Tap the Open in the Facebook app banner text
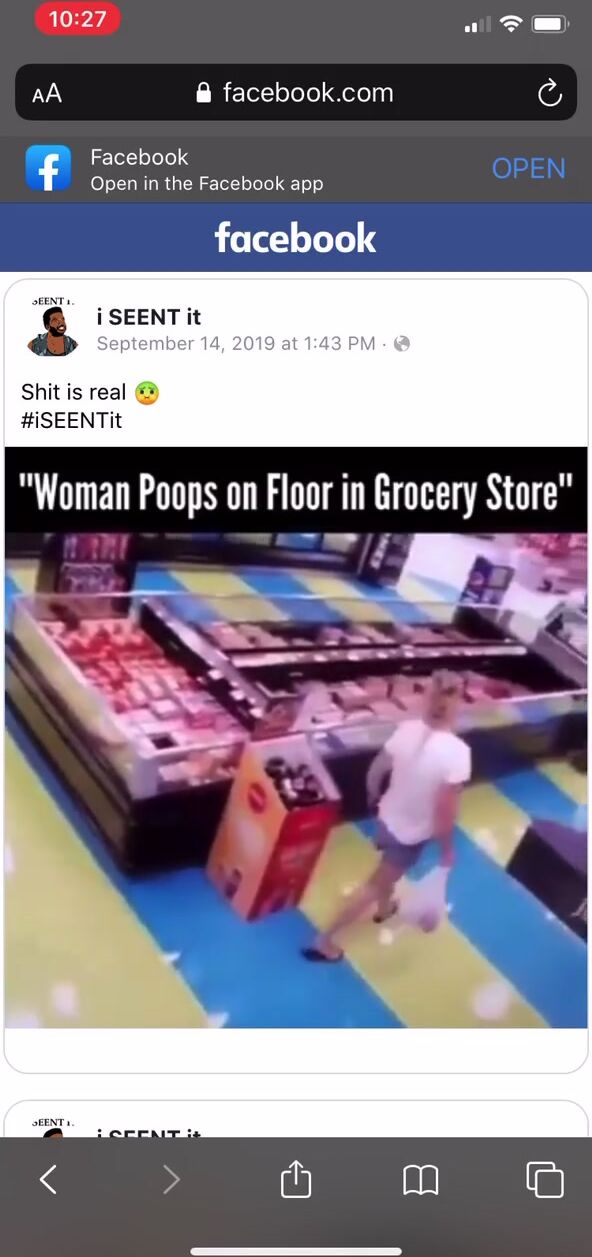Viewport: 592px width, 1257px height. pyautogui.click(x=207, y=184)
